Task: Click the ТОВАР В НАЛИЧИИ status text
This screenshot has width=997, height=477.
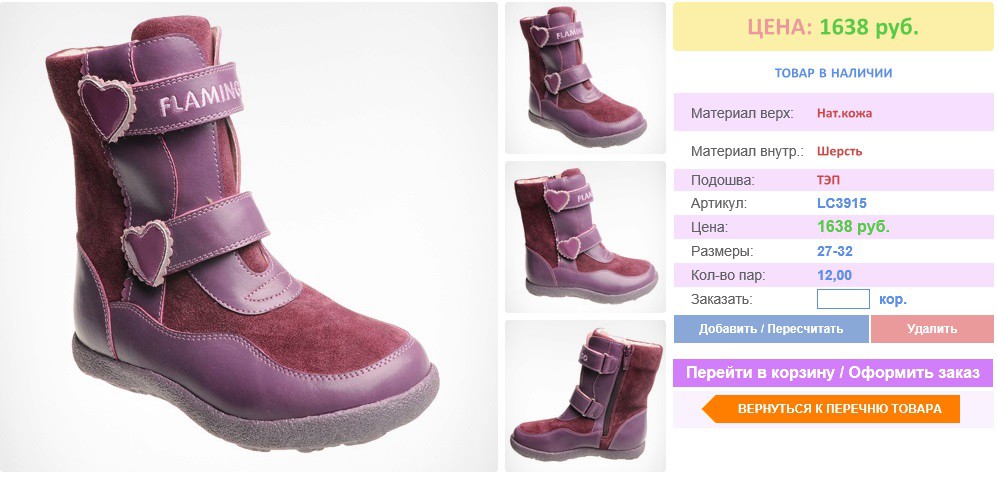Action: click(x=833, y=73)
